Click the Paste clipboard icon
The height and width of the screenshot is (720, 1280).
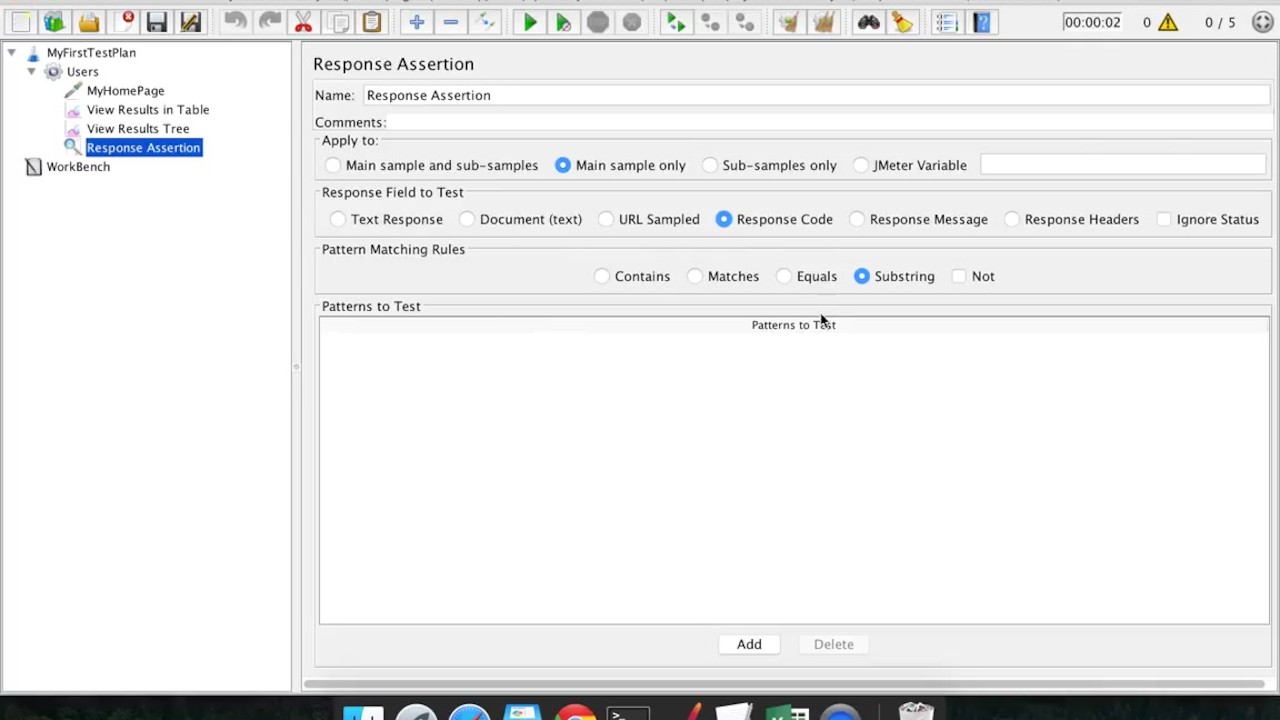click(x=371, y=22)
